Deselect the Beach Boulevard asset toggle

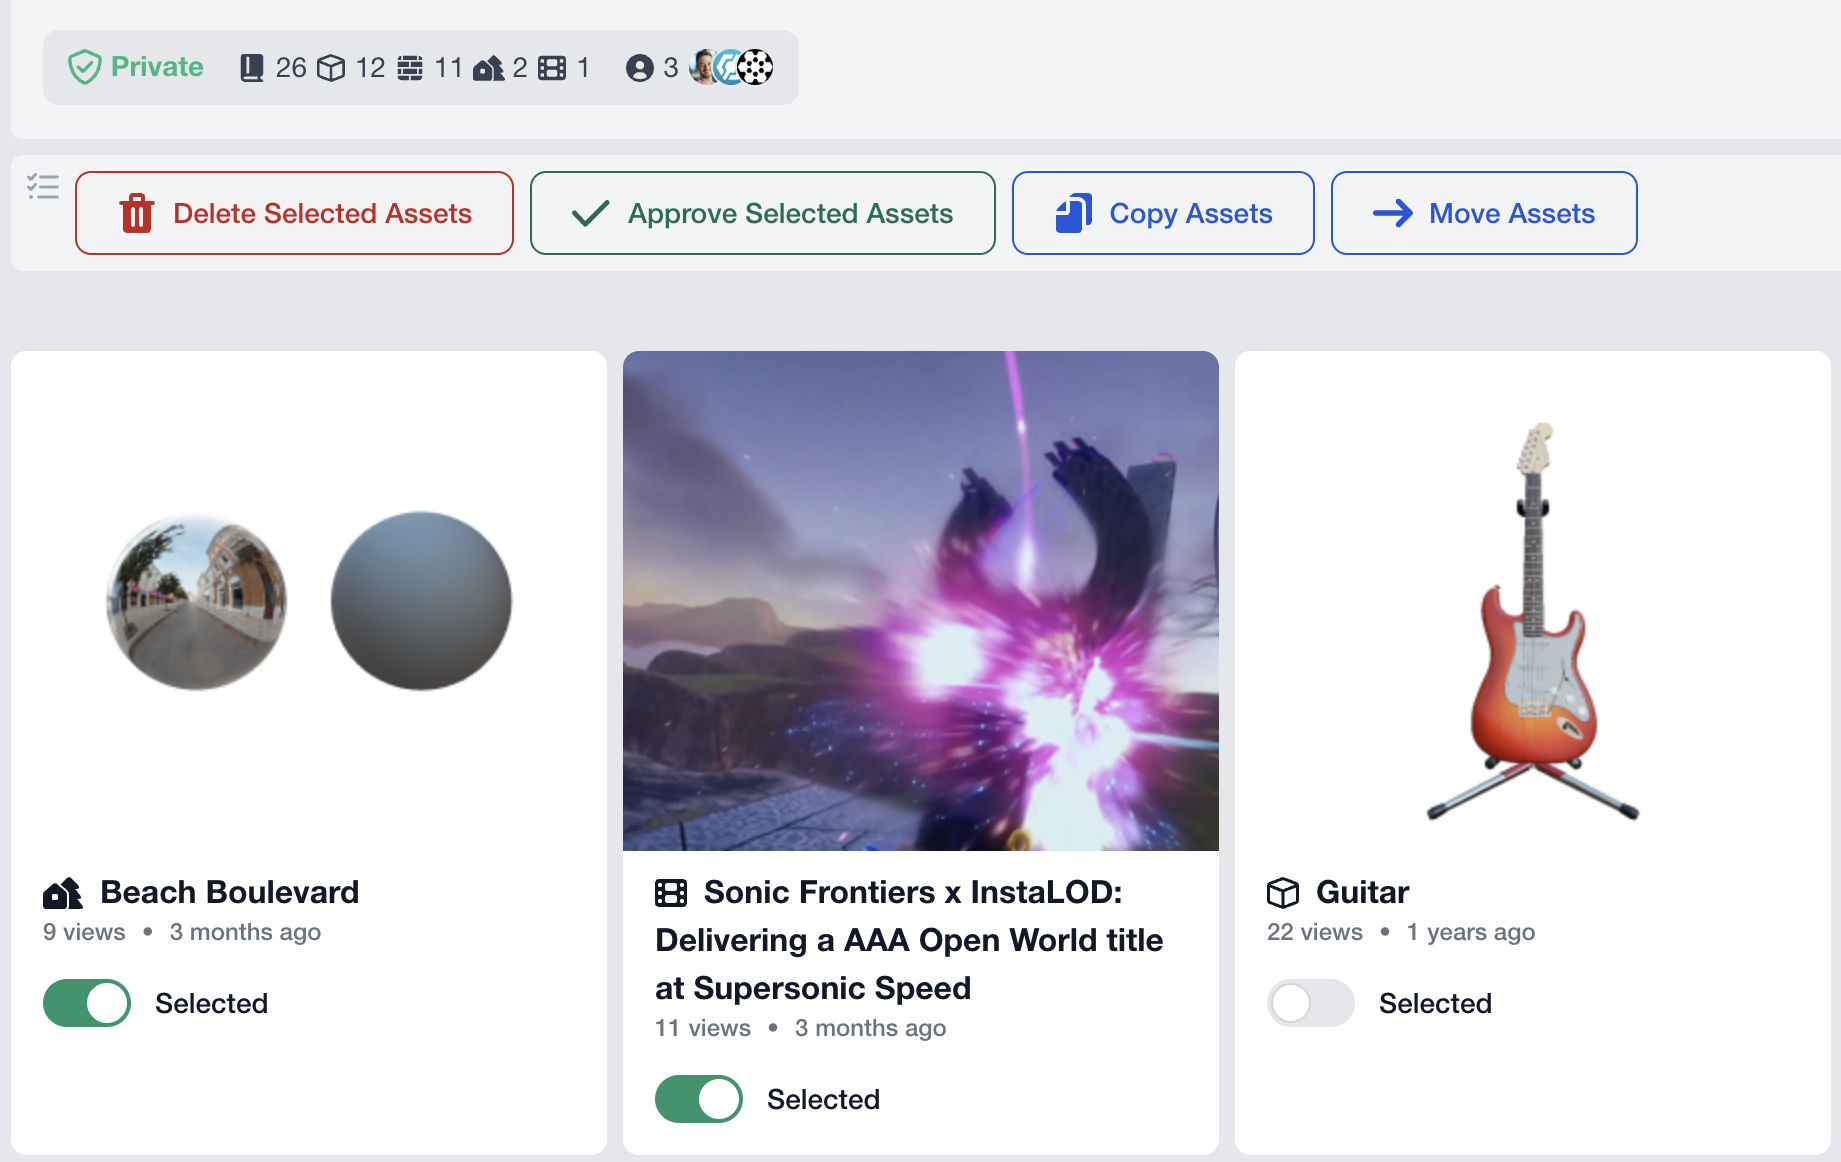pos(87,1003)
